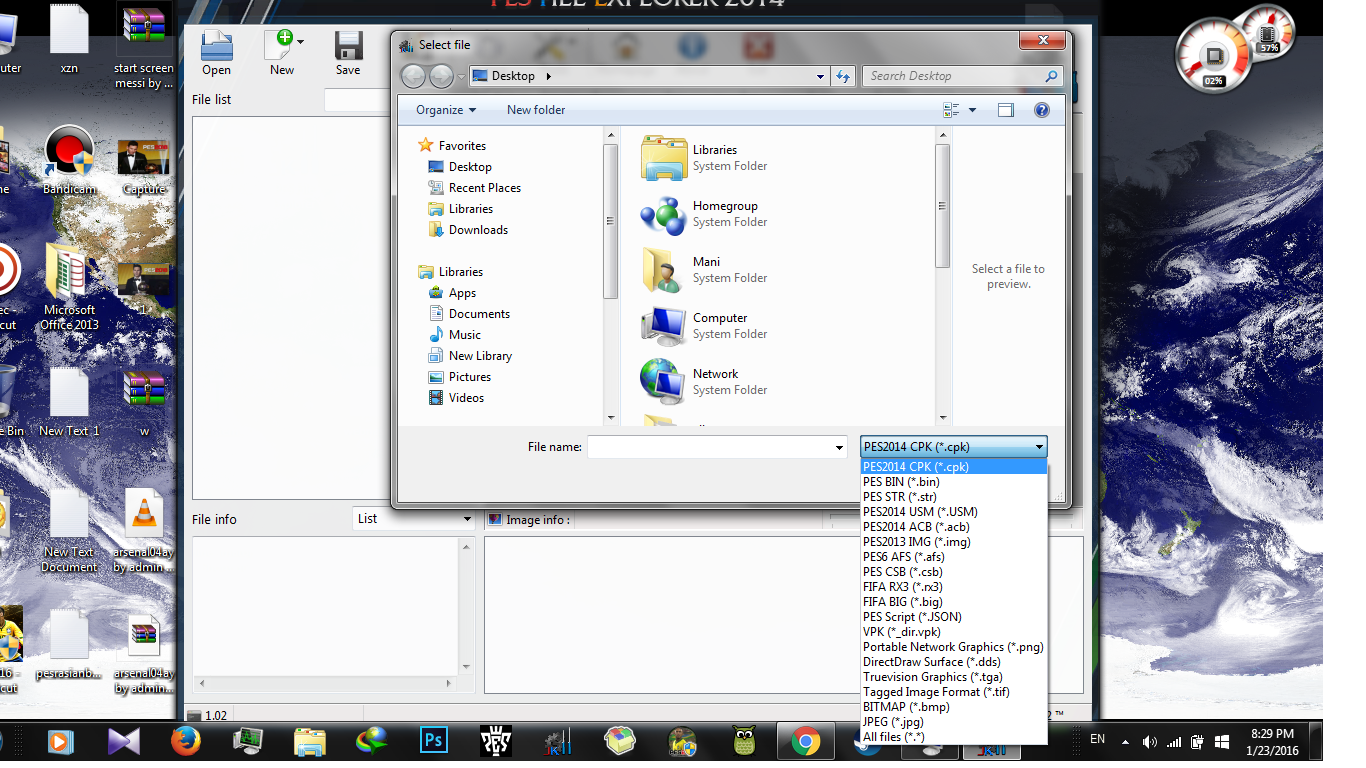Expand the Organize dropdown menu
The image size is (1366, 768).
pyautogui.click(x=446, y=110)
